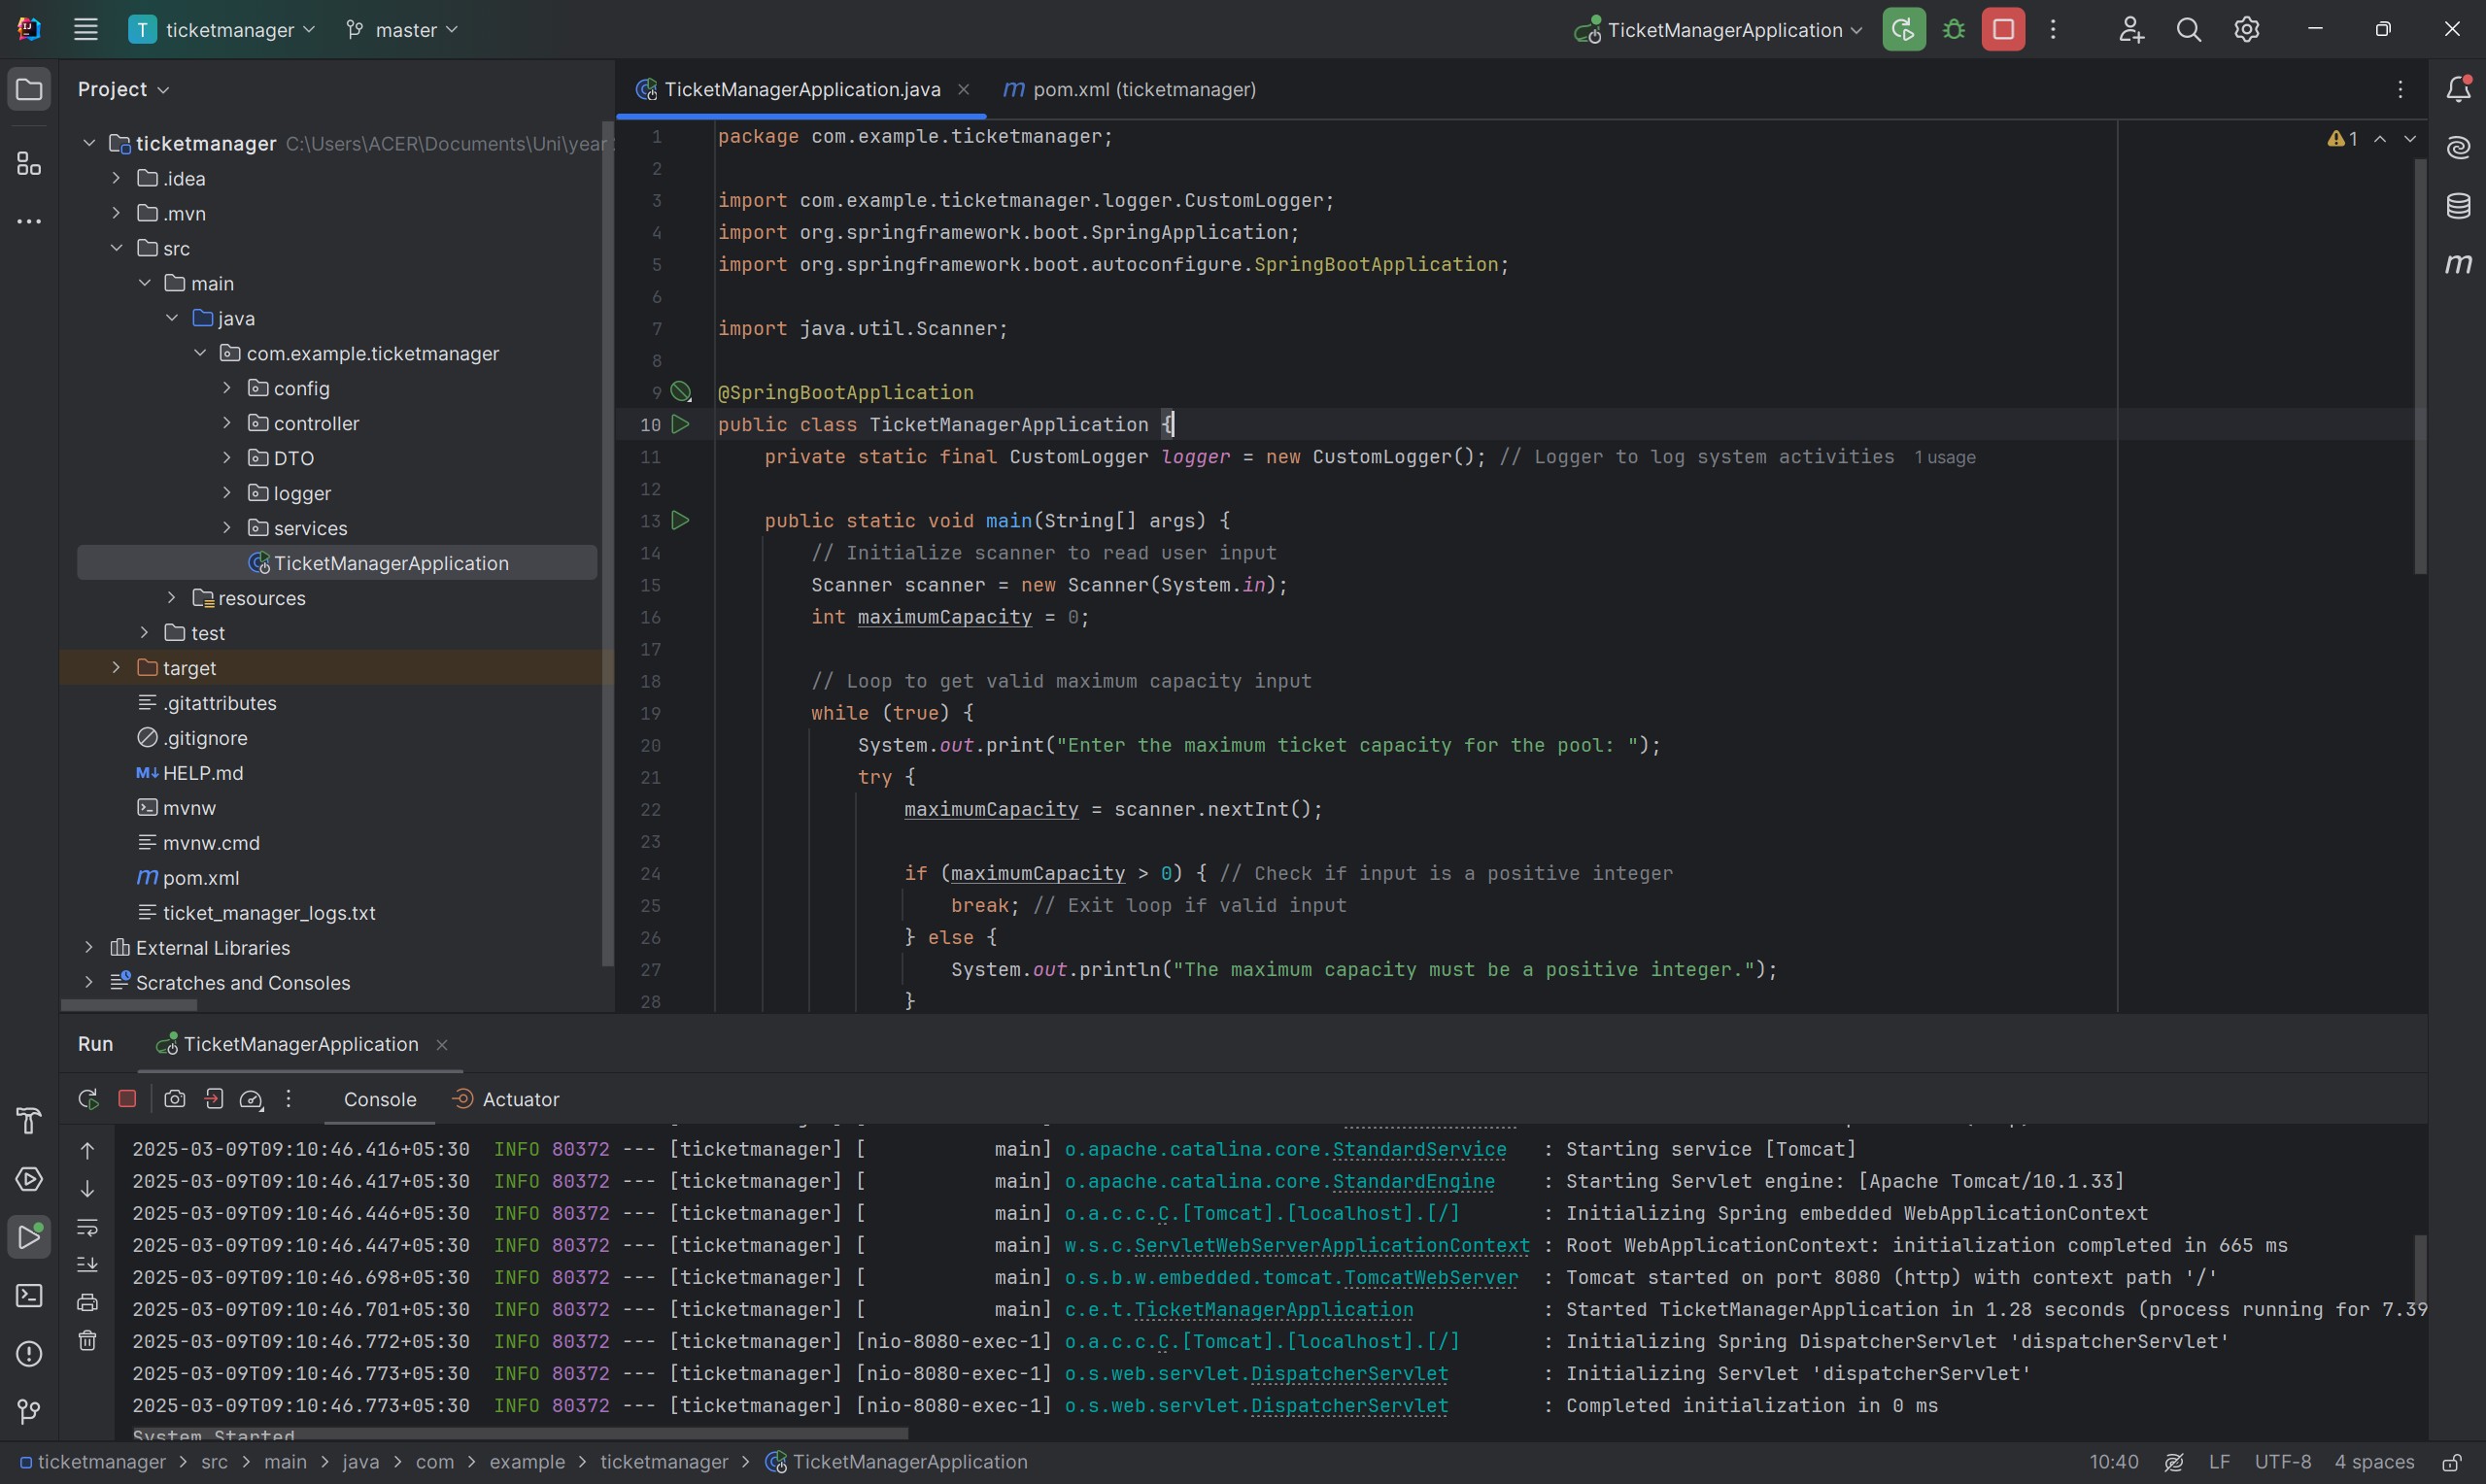Open master branch dropdown
Viewport: 2486px width, 1484px height.
(402, 30)
